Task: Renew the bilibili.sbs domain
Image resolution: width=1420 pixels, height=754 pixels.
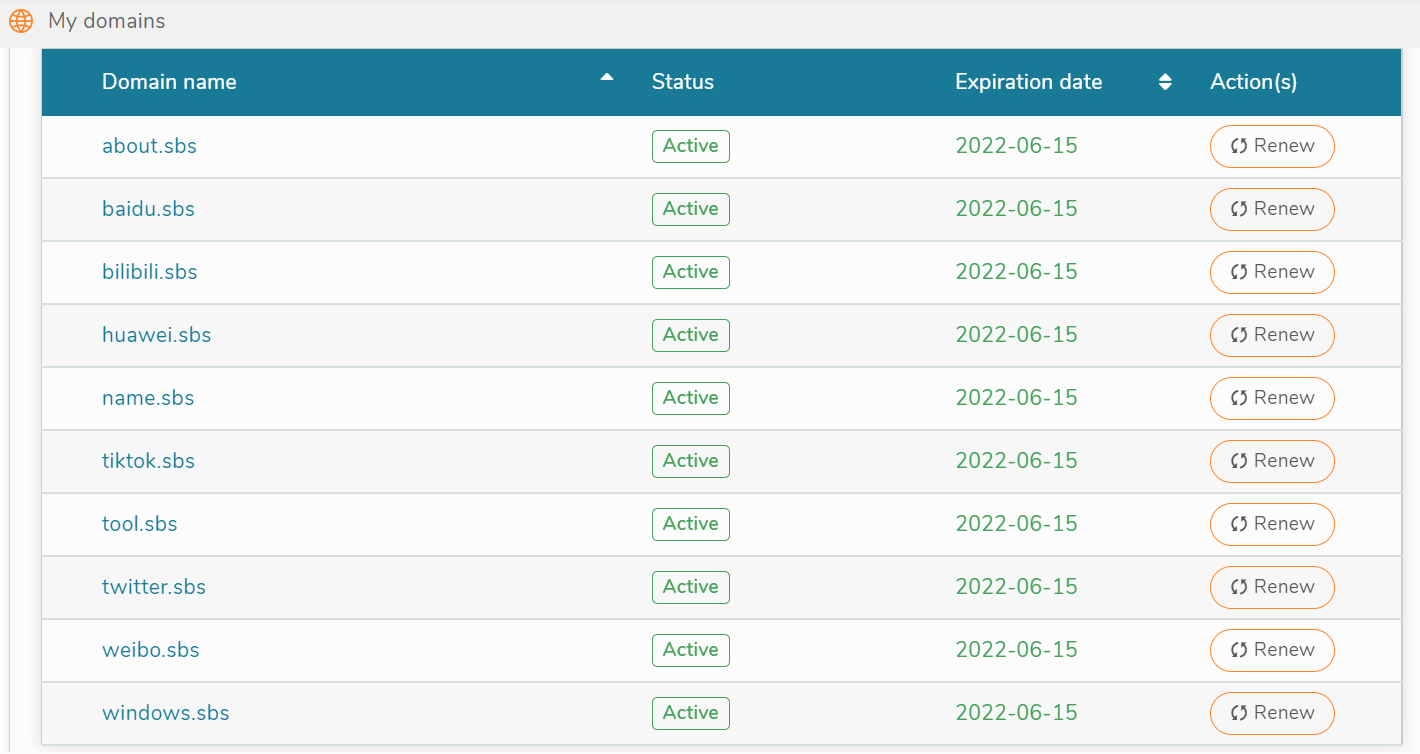Action: [x=1272, y=272]
